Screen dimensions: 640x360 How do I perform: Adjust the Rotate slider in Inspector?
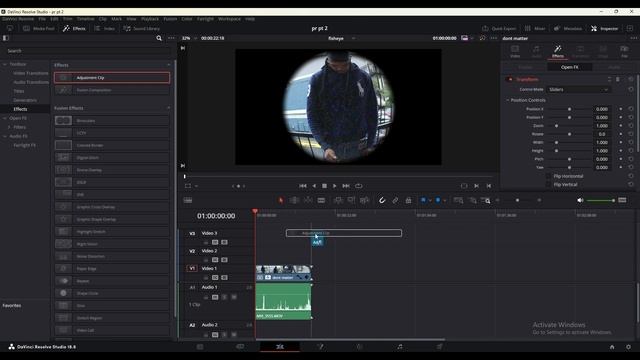pyautogui.click(x=569, y=134)
